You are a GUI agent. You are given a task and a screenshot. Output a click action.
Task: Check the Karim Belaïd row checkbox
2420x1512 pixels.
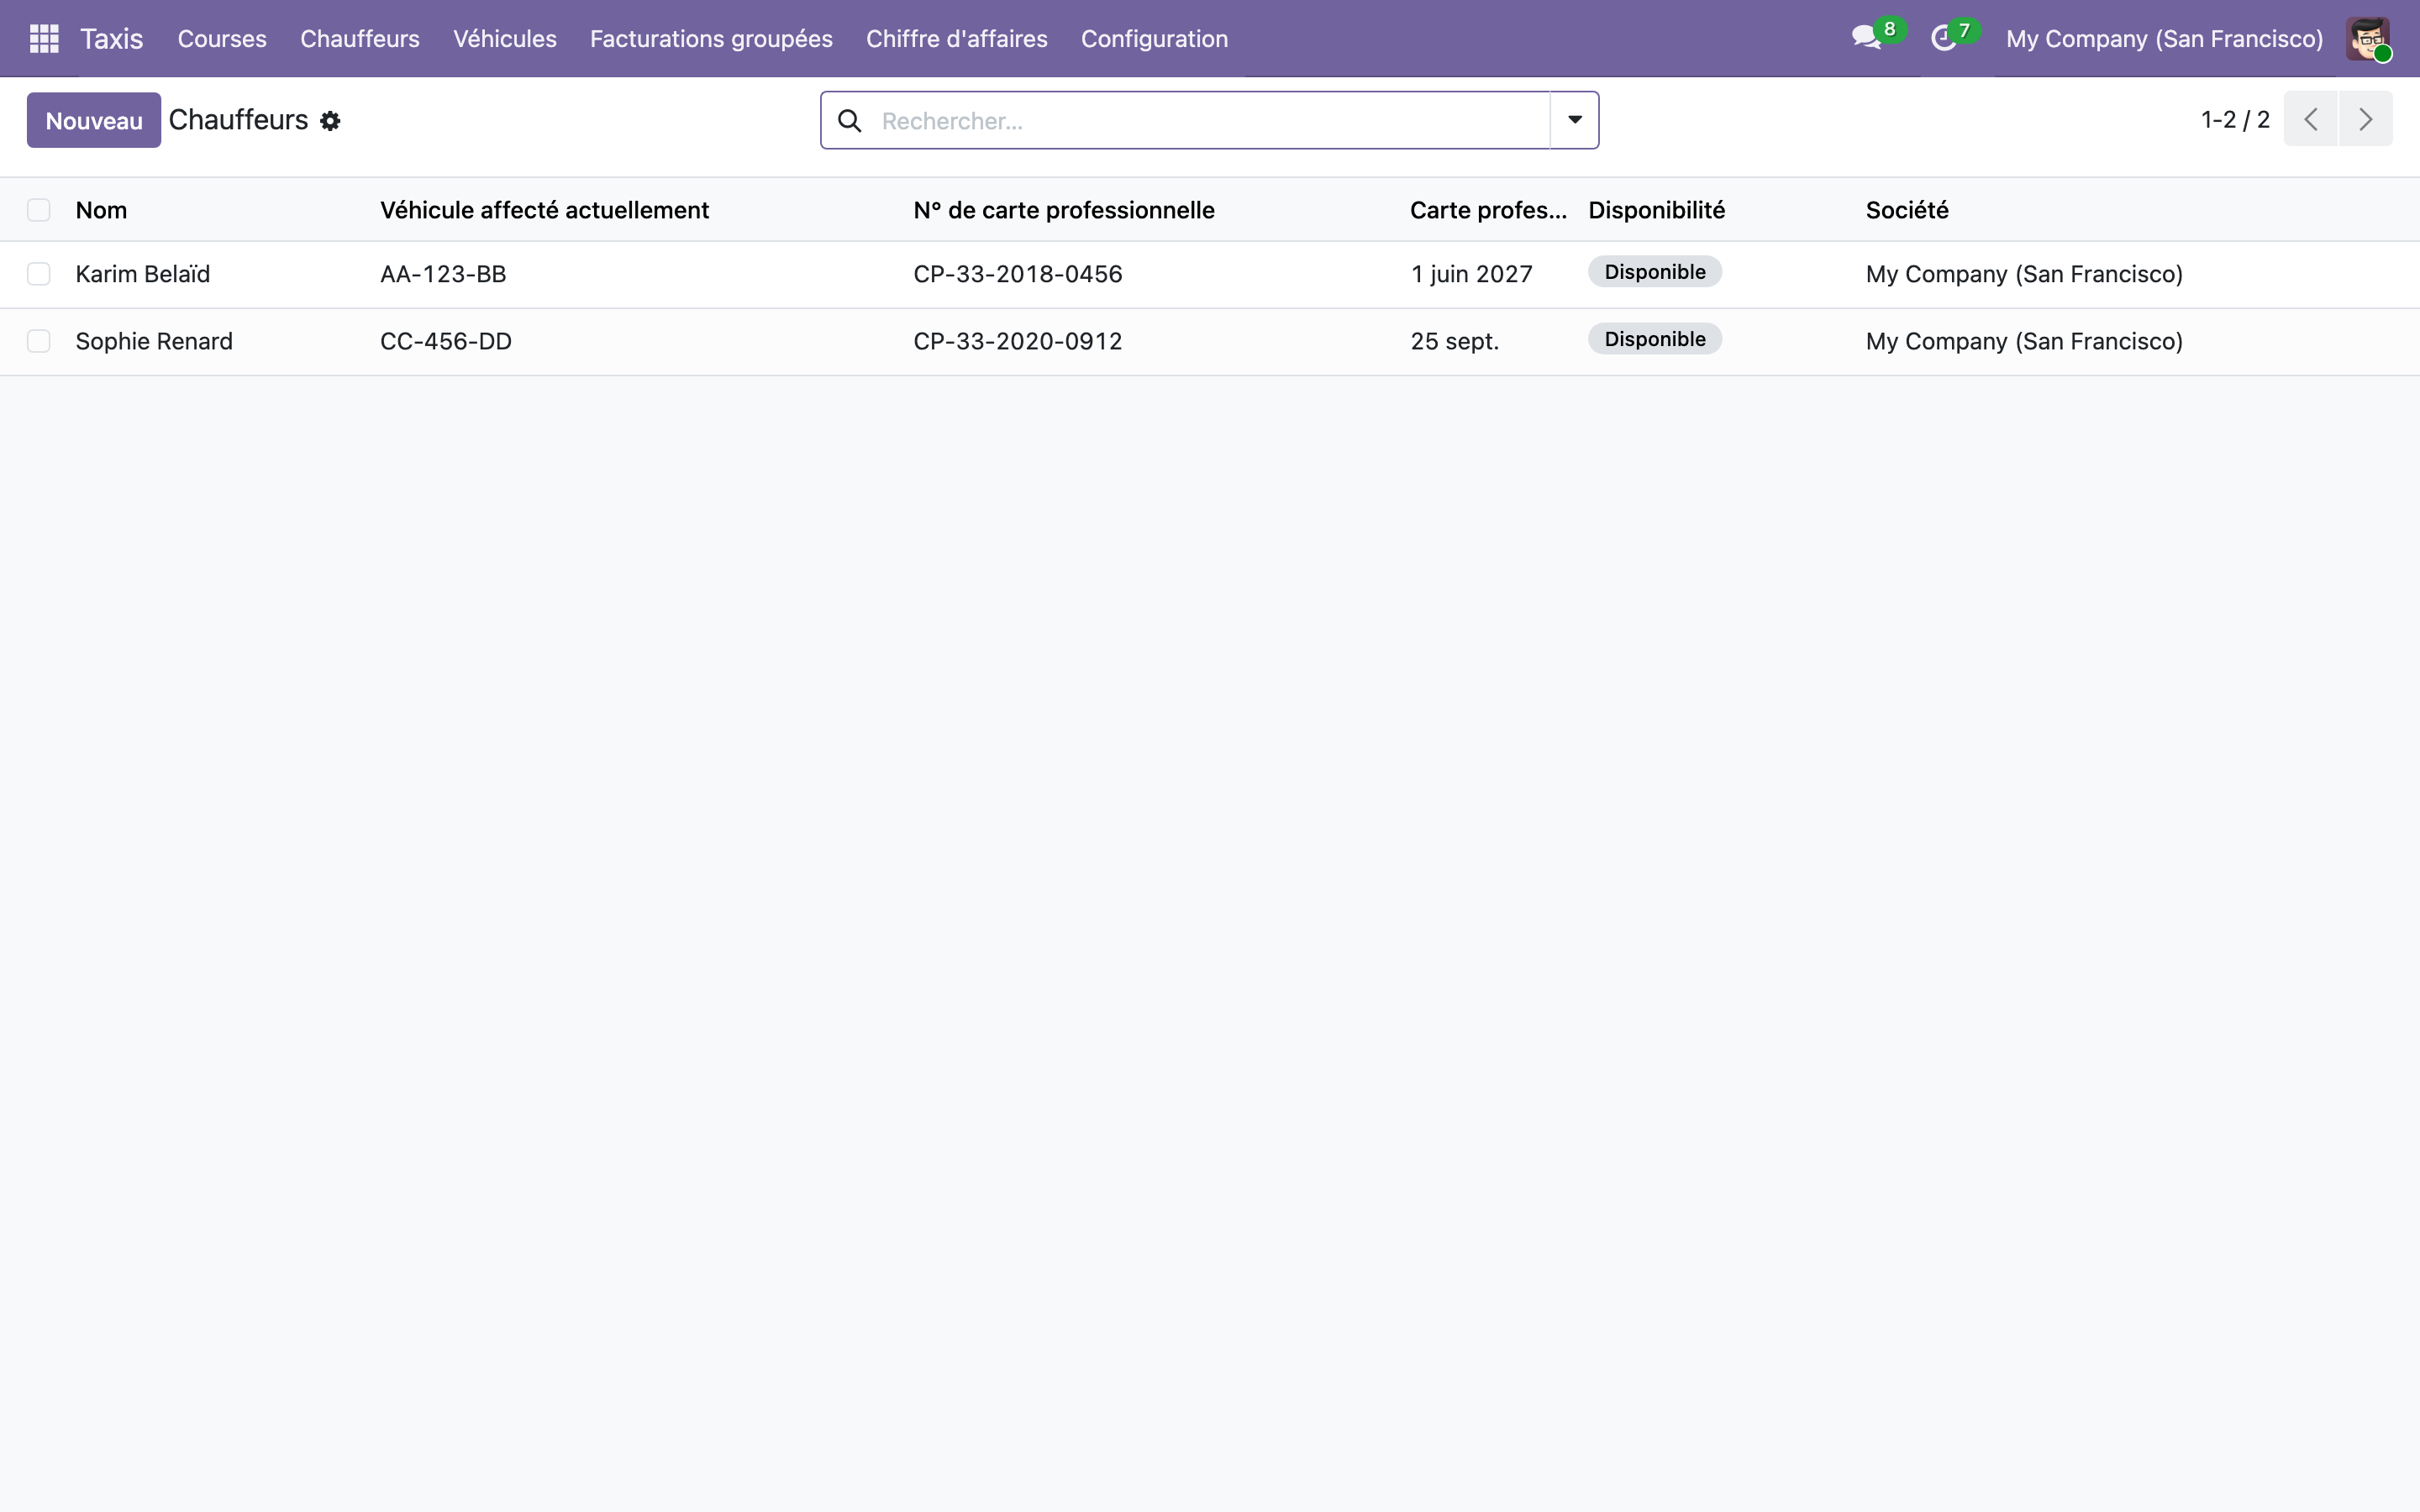point(39,274)
